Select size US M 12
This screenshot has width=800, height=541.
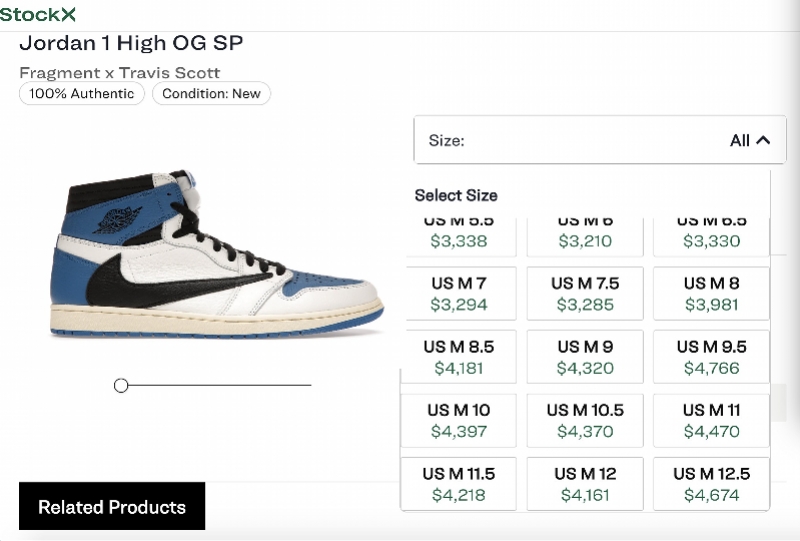(x=585, y=484)
